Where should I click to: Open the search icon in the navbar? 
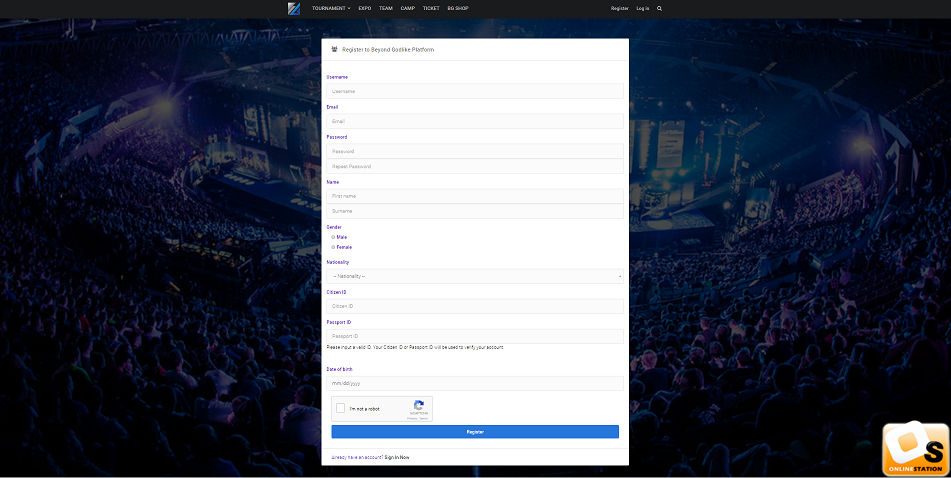pos(659,8)
